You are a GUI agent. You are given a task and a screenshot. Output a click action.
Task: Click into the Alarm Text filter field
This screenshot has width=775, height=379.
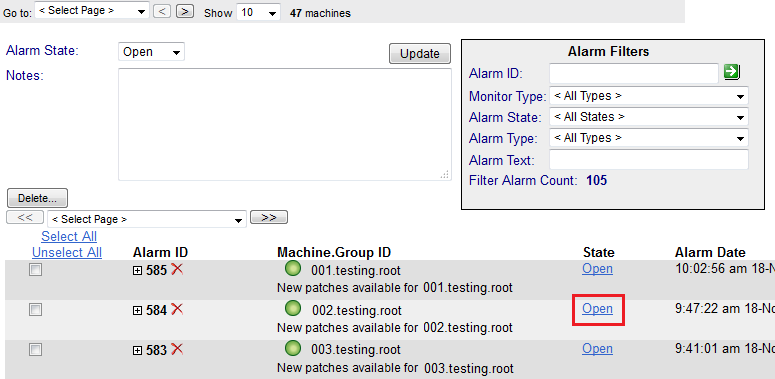click(649, 160)
